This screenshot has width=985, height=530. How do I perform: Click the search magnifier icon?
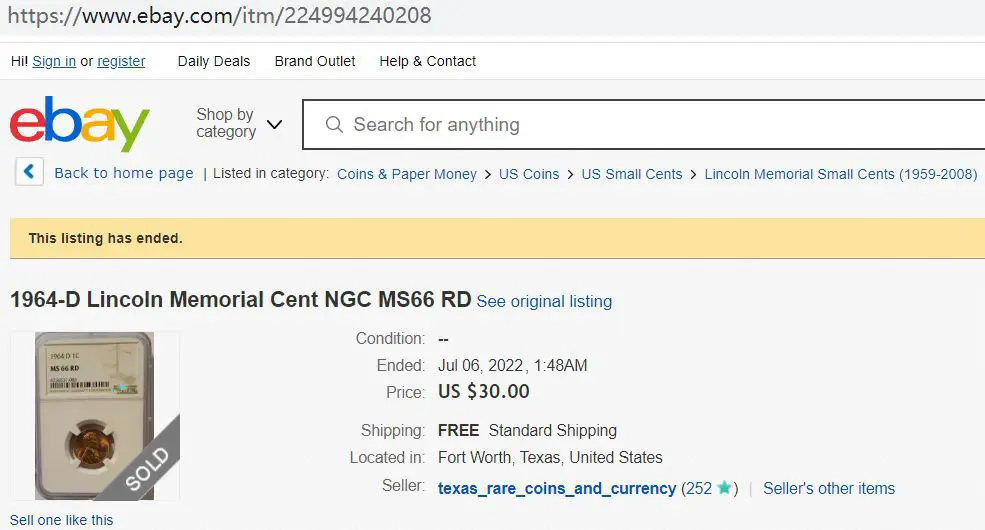pyautogui.click(x=334, y=124)
